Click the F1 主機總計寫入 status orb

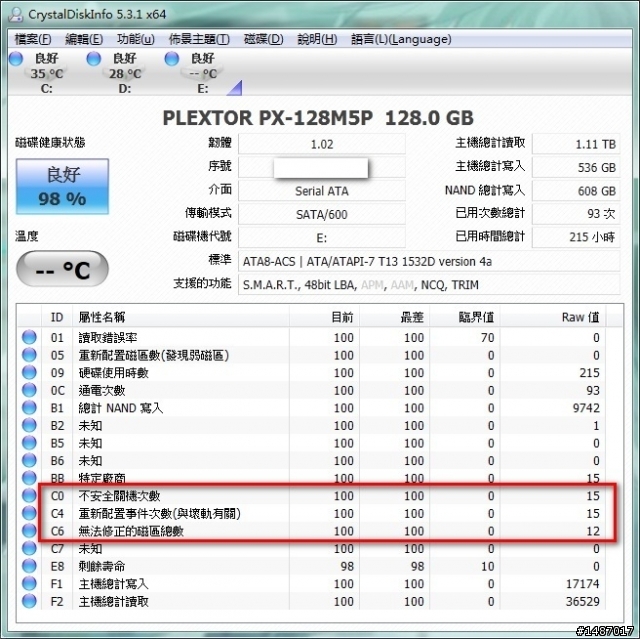(29, 584)
